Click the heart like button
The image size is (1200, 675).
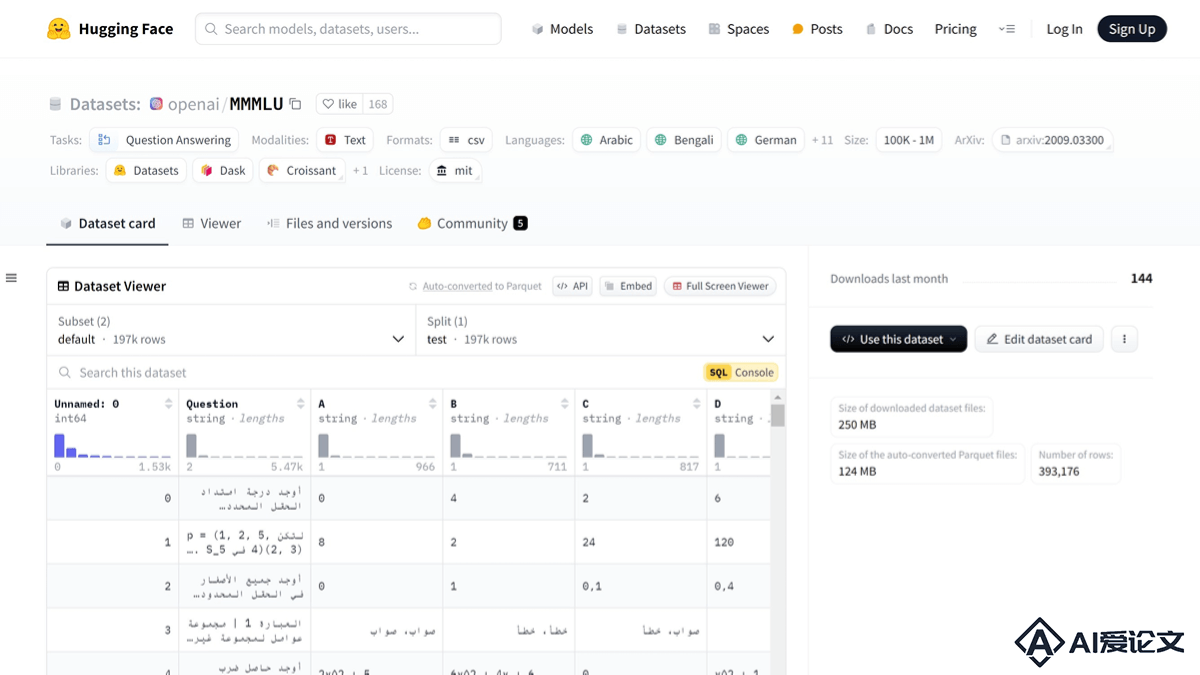point(340,104)
